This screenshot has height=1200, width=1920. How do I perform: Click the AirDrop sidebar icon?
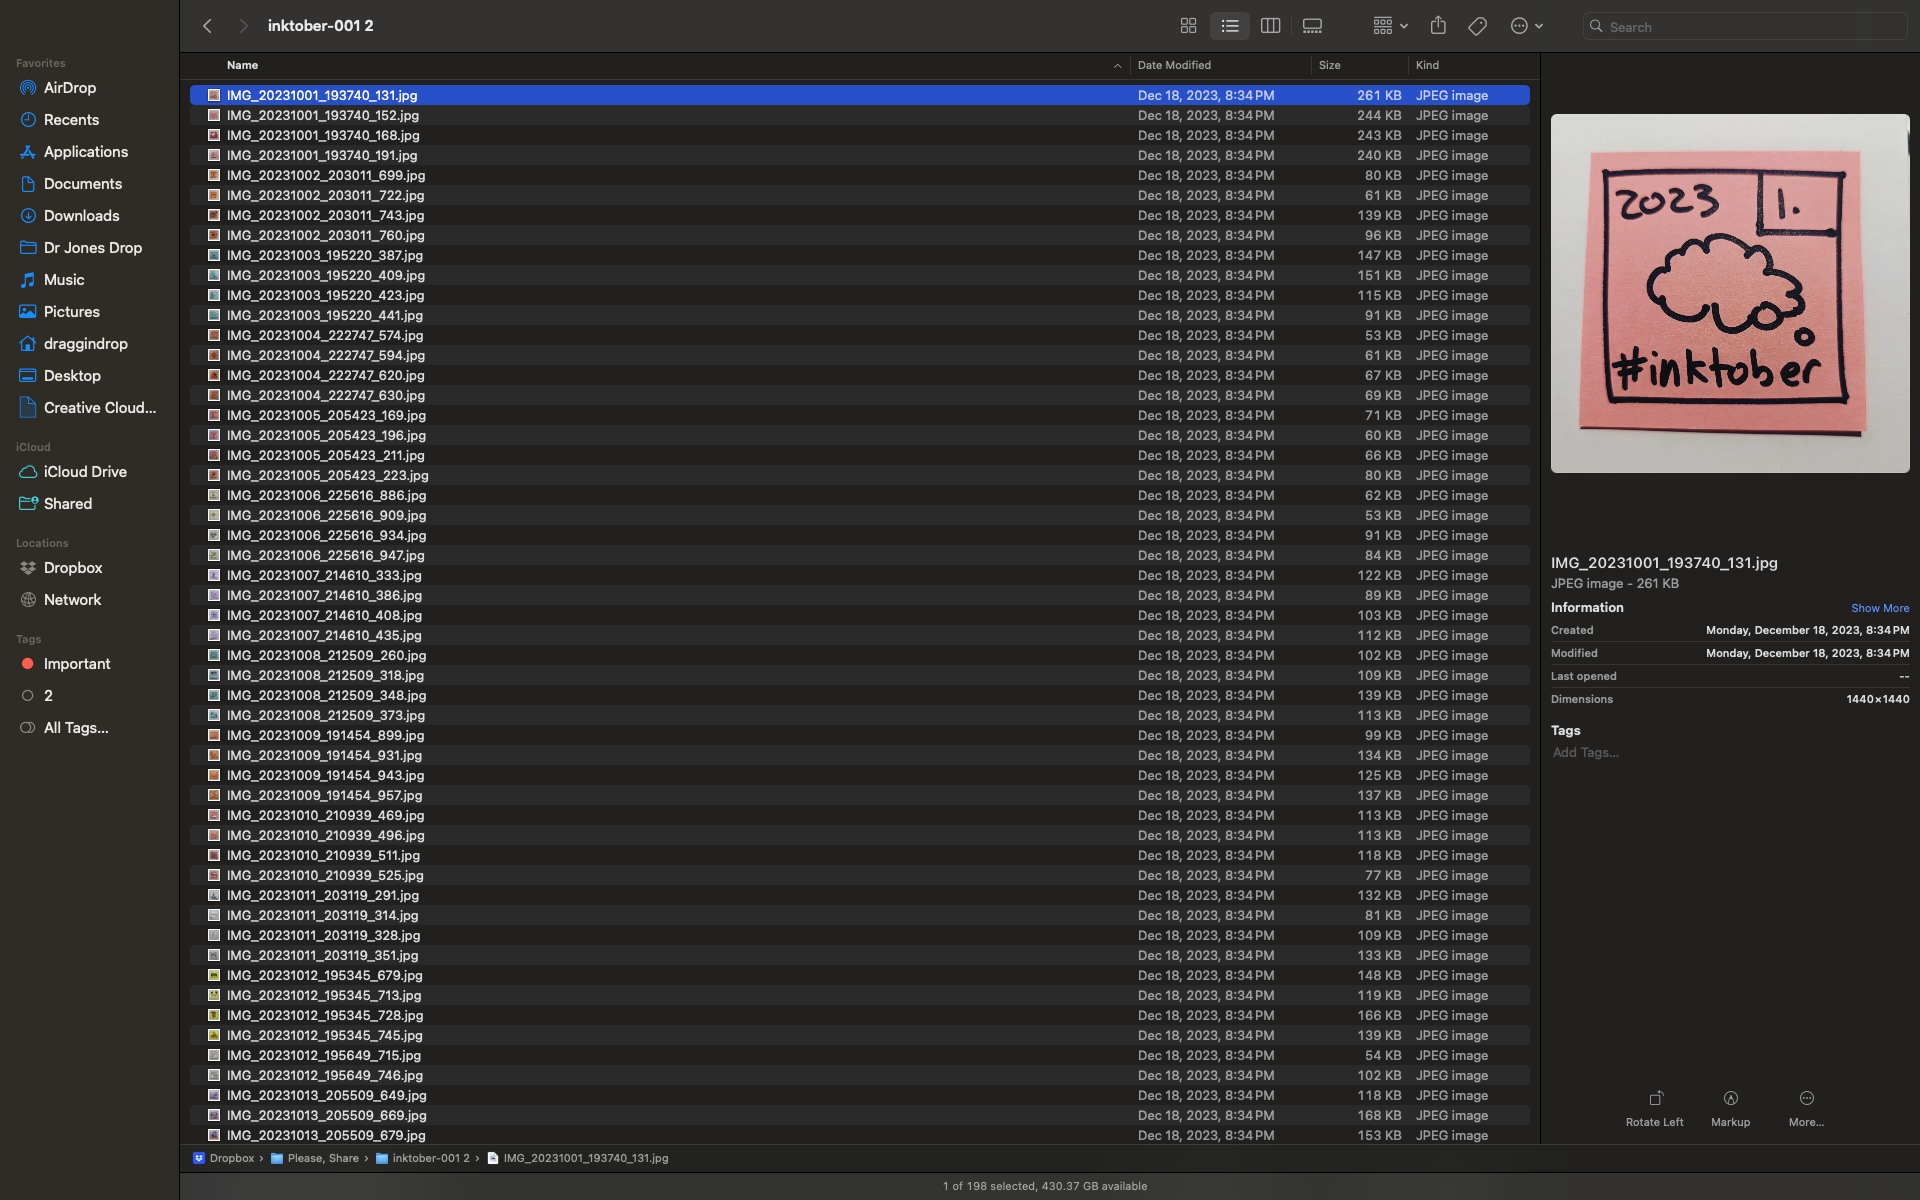26,87
